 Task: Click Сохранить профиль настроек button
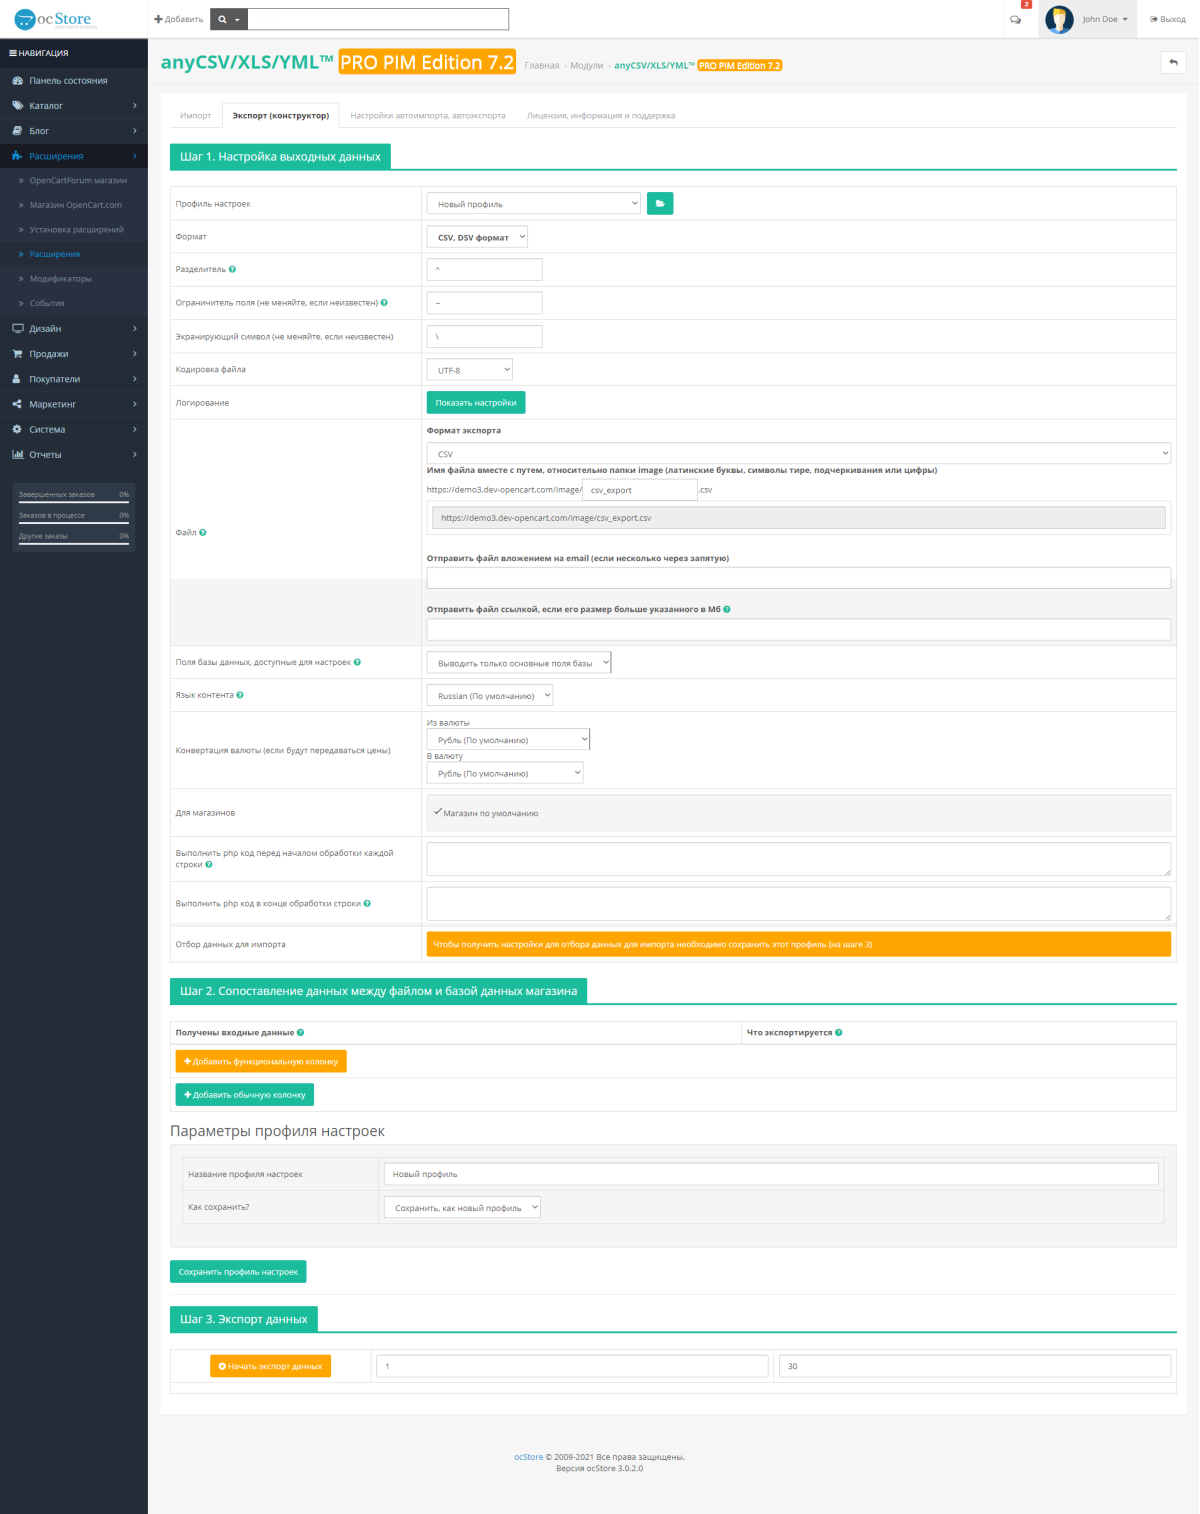pos(238,1271)
